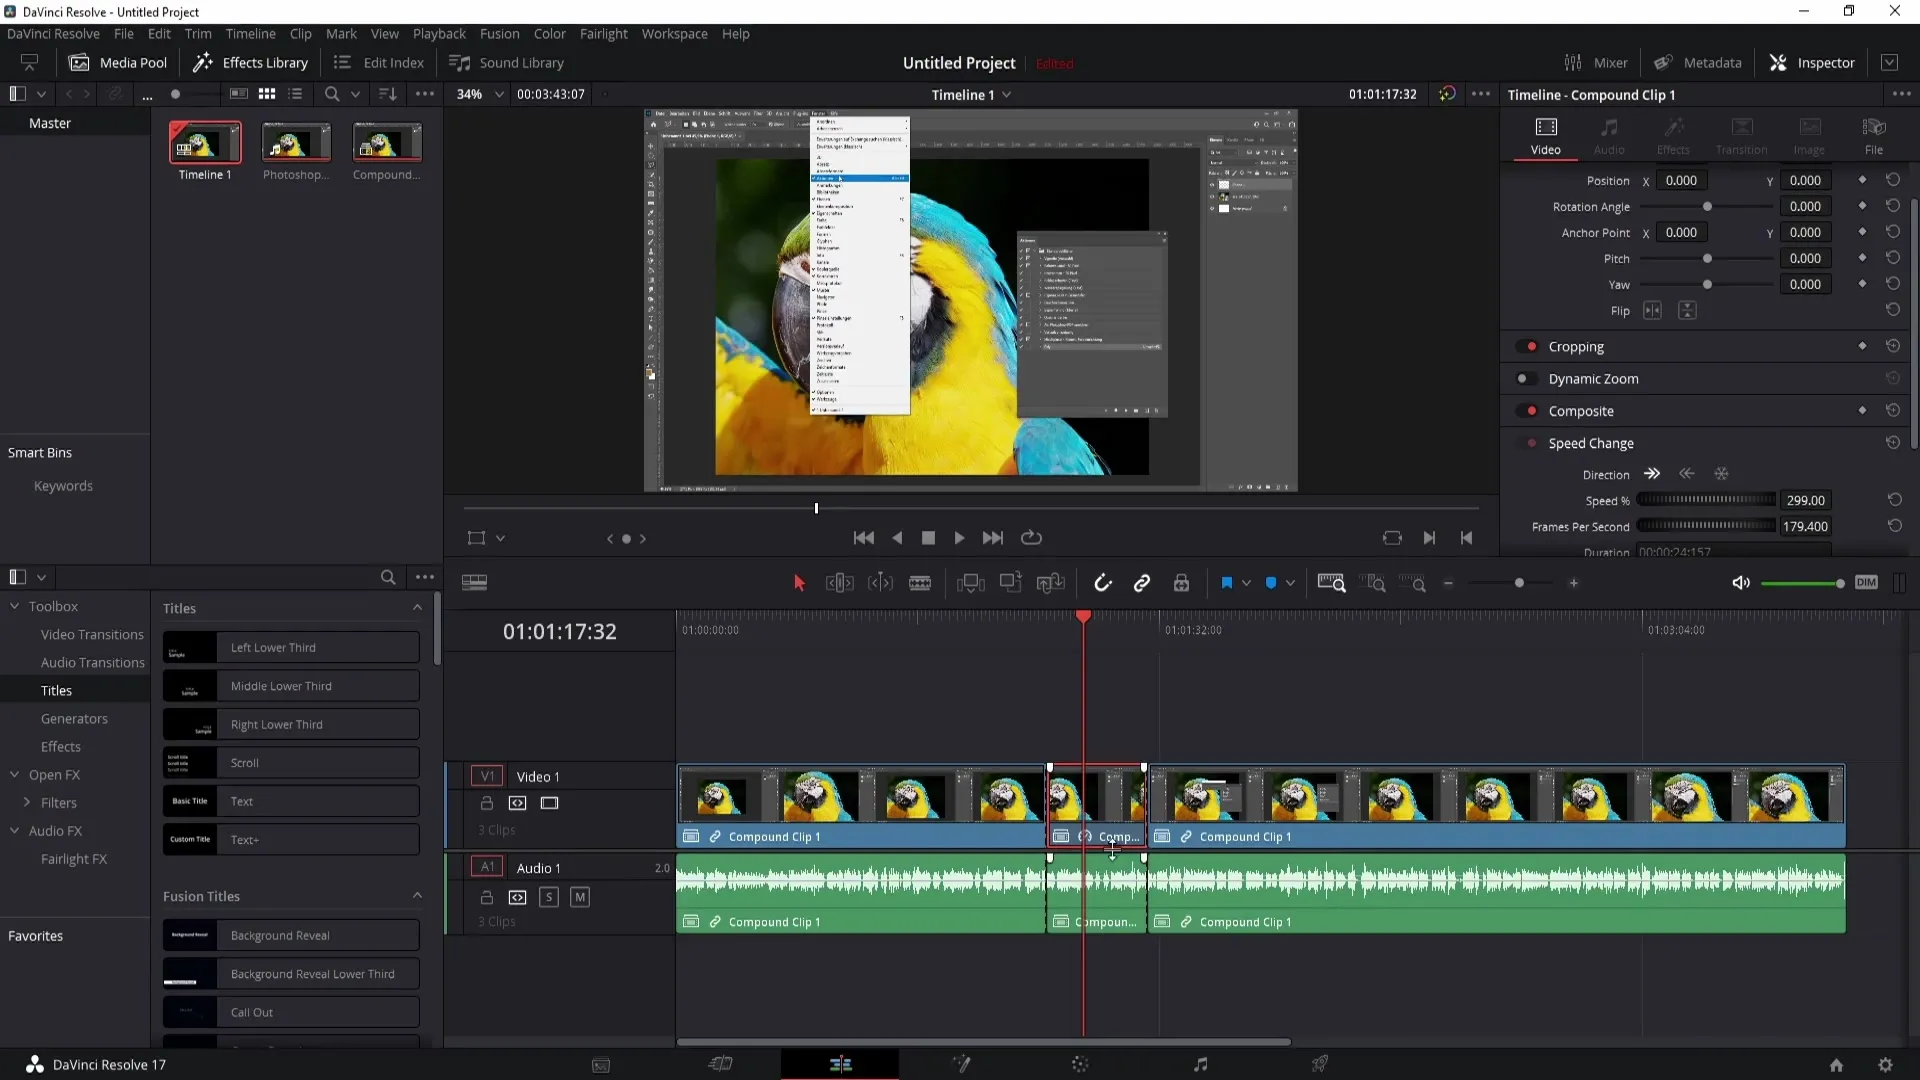Drag the Speed percentage slider
The width and height of the screenshot is (1920, 1080).
coord(1709,500)
